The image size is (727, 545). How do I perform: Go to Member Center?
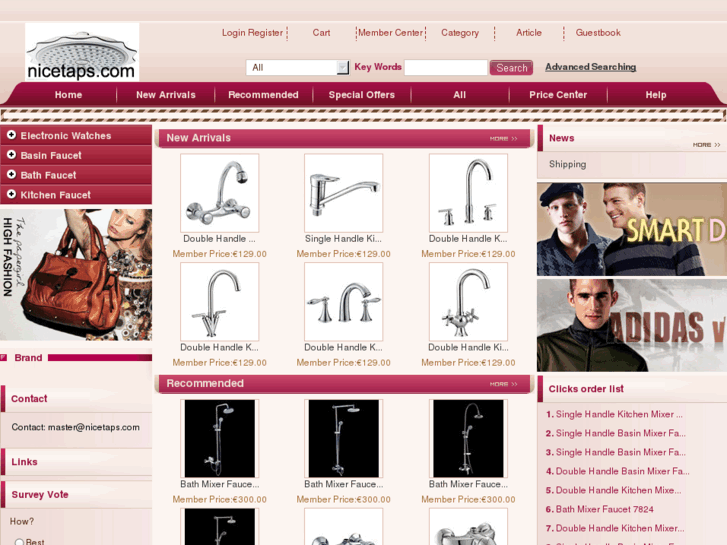pos(390,32)
